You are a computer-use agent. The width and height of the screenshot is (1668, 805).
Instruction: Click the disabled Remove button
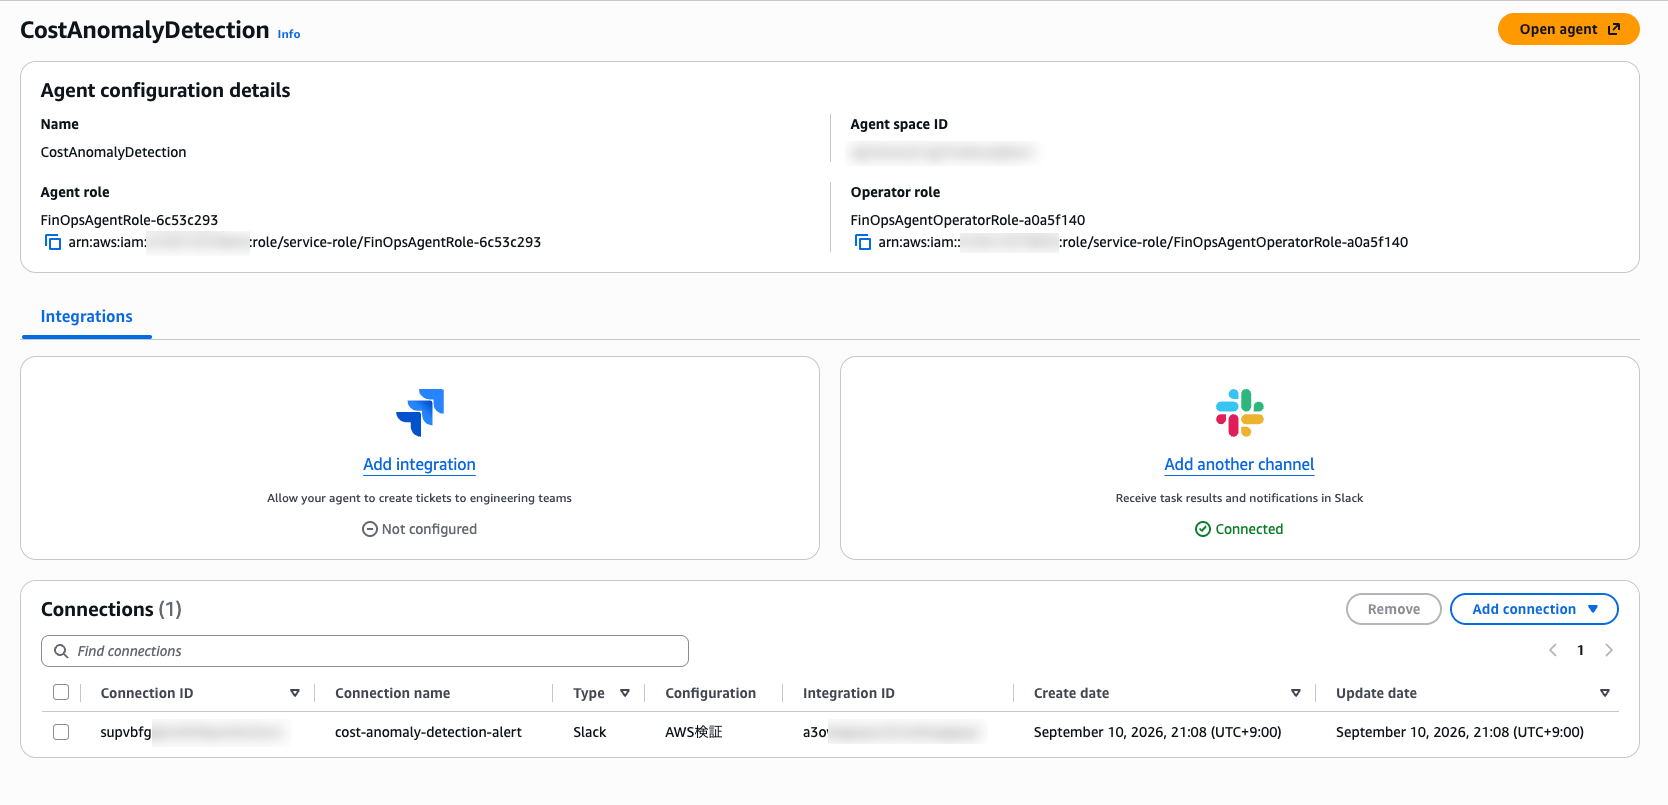(x=1394, y=609)
